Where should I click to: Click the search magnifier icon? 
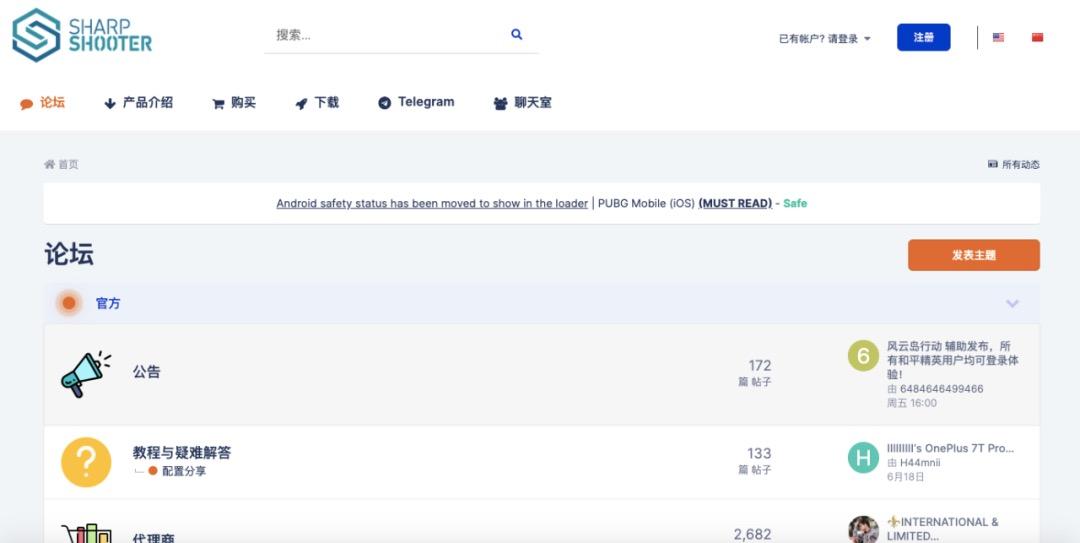[x=517, y=34]
